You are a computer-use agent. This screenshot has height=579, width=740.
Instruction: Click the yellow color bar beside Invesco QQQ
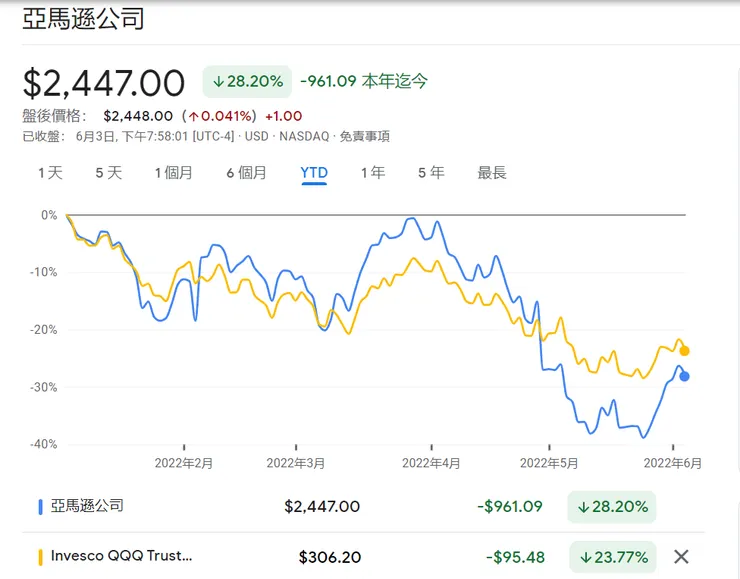(x=41, y=557)
